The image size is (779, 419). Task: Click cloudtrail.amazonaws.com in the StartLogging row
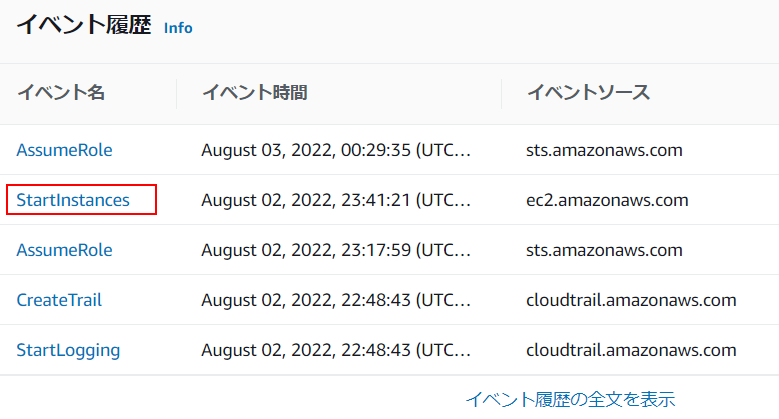[x=631, y=350]
